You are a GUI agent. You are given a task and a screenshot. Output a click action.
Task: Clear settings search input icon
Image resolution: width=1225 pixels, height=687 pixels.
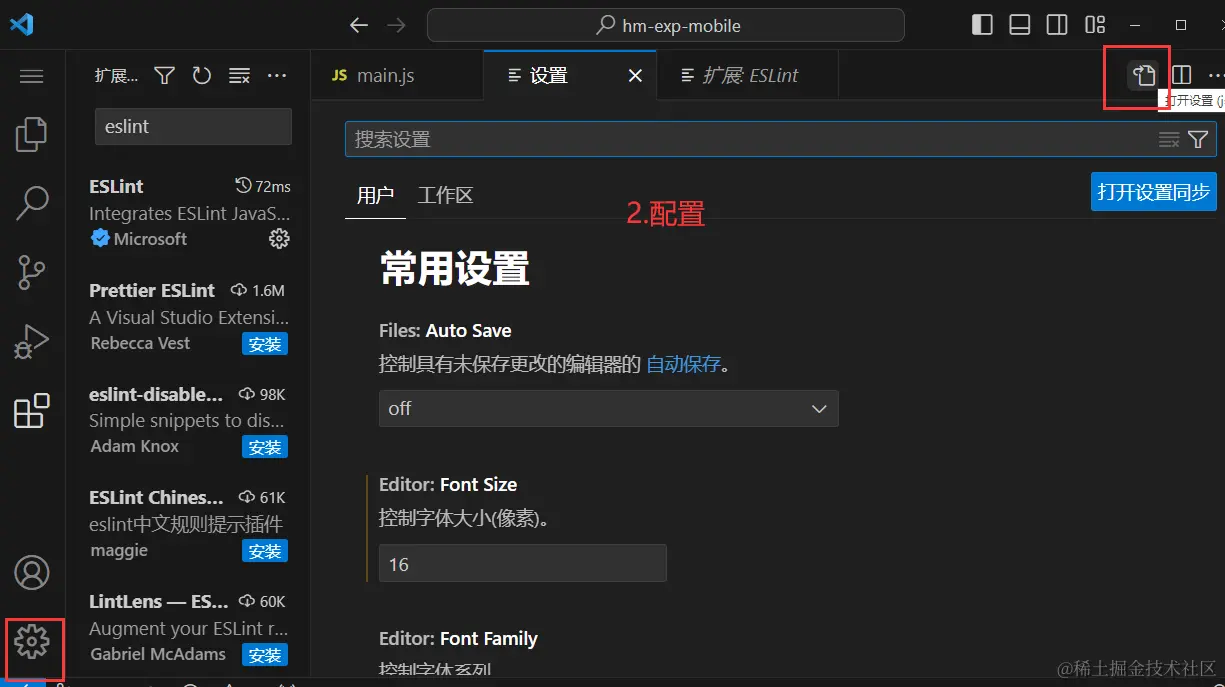[x=1169, y=140]
